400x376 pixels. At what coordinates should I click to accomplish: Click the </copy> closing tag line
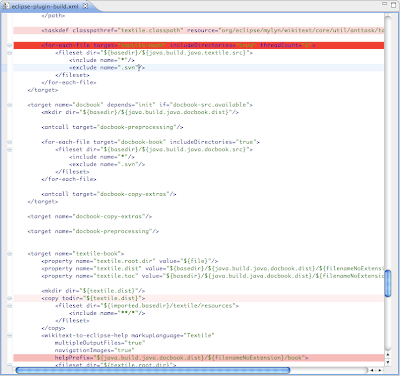click(53, 328)
